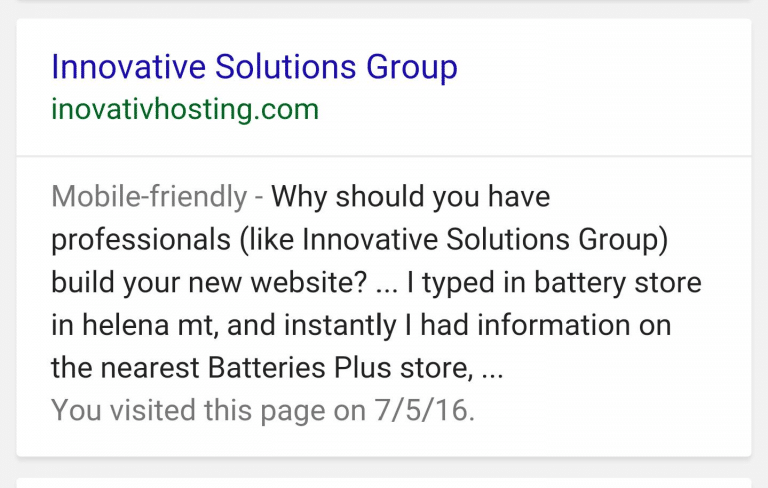This screenshot has height=488, width=768.
Task: Open the Innovative Solutions Group result title
Action: click(x=254, y=67)
